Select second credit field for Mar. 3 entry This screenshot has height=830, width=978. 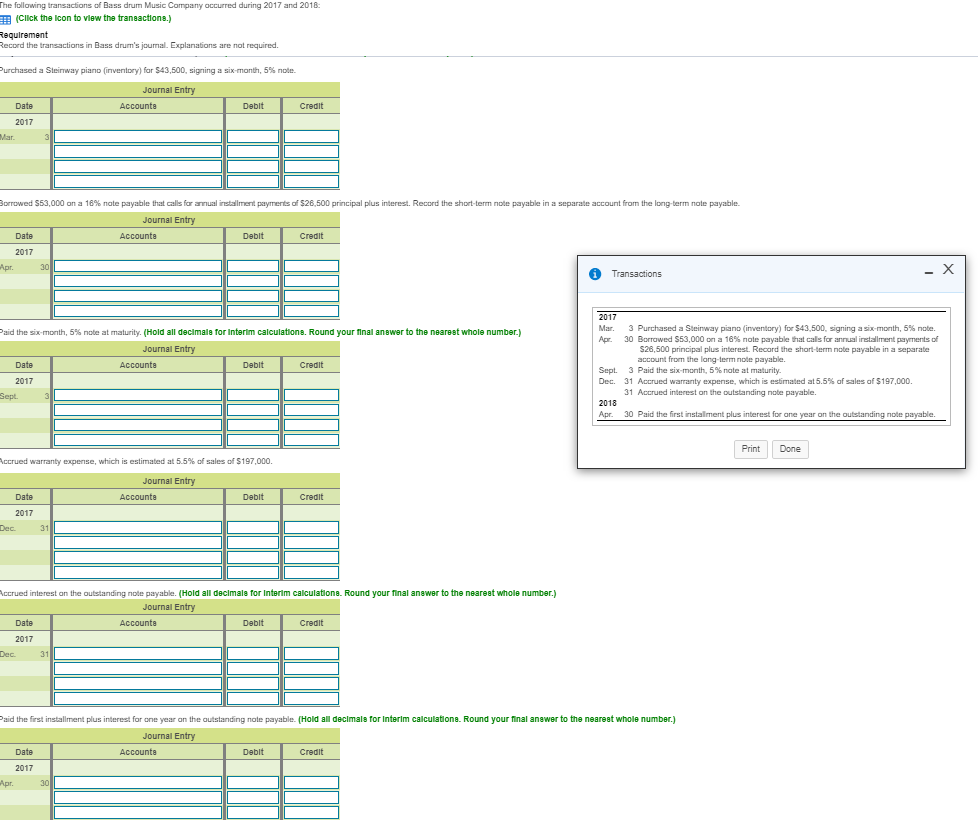click(x=311, y=152)
